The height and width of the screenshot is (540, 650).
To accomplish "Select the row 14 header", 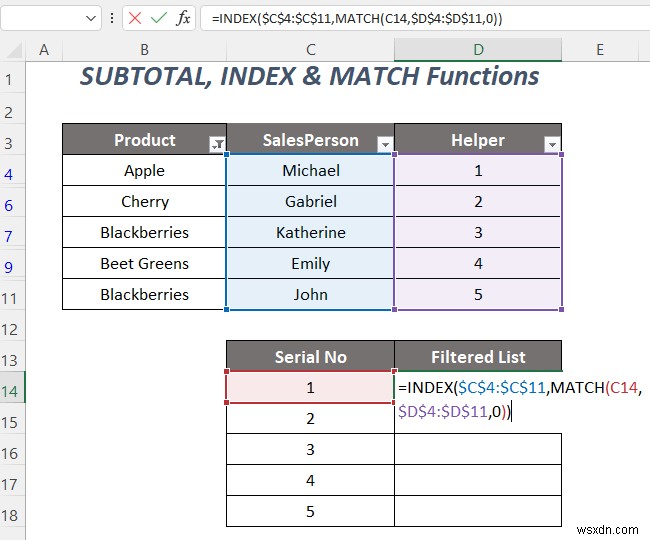I will tap(12, 391).
